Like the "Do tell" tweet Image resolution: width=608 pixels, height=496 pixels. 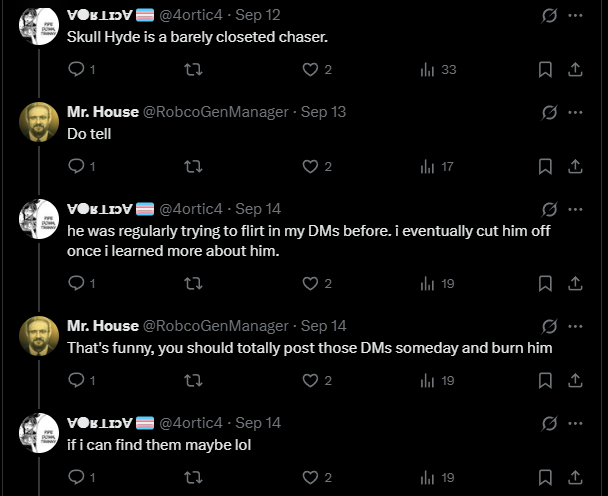point(310,166)
